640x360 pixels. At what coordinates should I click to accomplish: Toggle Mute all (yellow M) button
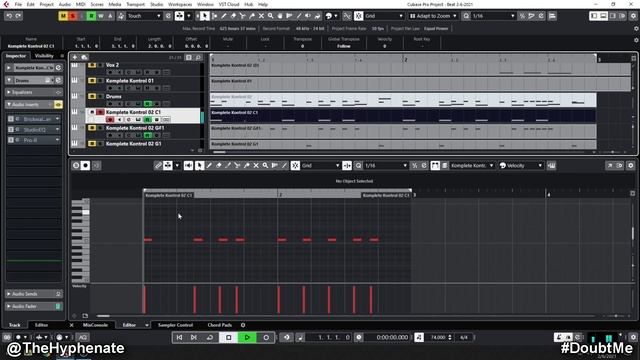[63, 16]
